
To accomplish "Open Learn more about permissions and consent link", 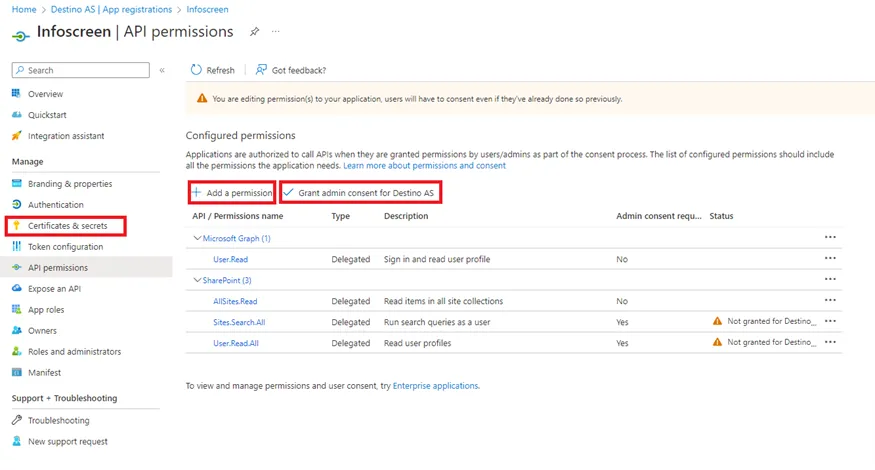I will [x=424, y=166].
